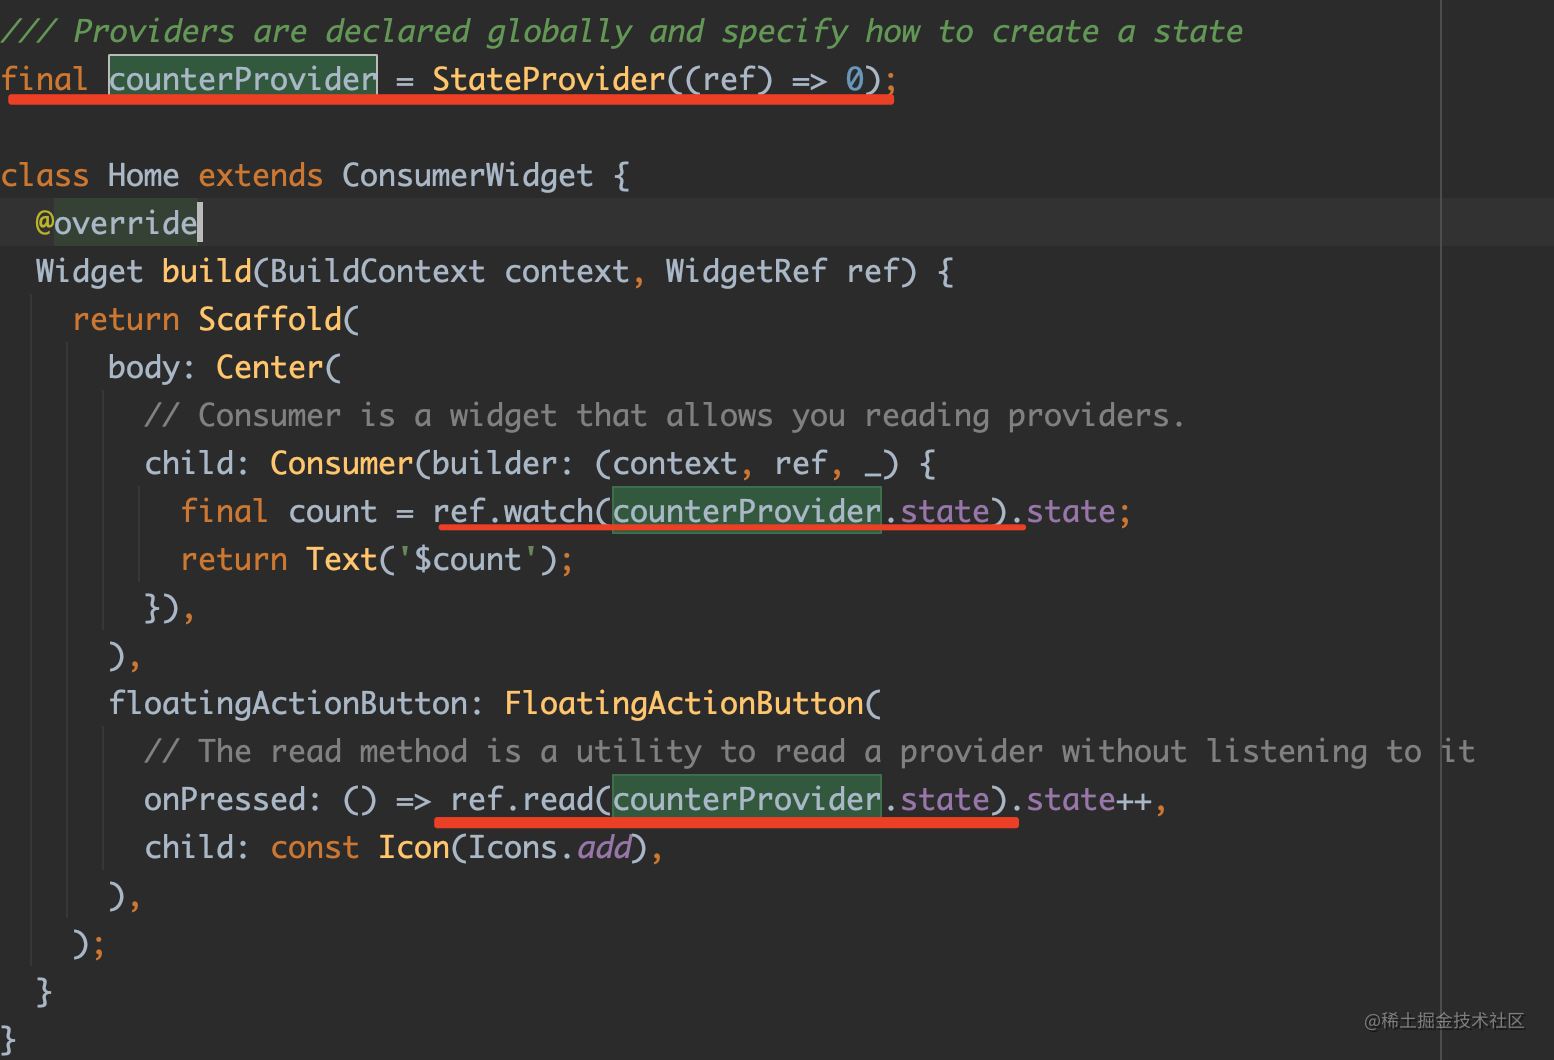Click the Scaffold widget constructor
1554x1060 pixels.
coord(270,319)
